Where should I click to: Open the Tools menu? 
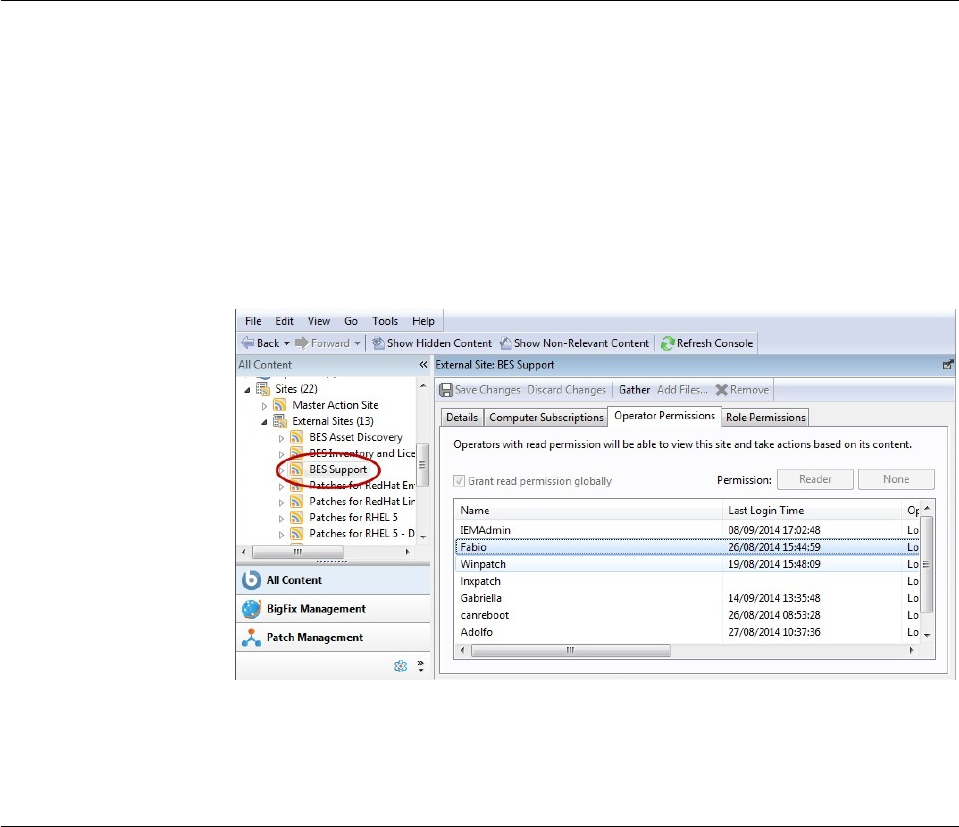pyautogui.click(x=385, y=321)
